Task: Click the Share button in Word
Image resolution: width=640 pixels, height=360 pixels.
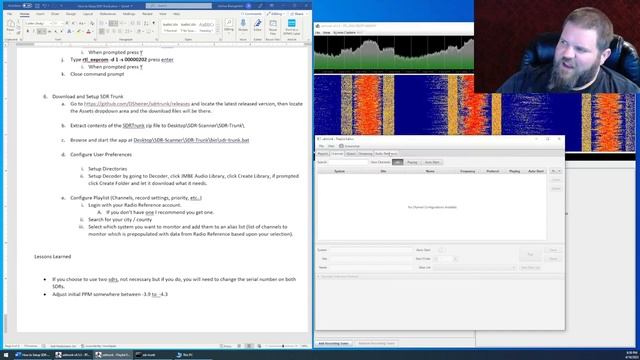Action: (x=298, y=14)
